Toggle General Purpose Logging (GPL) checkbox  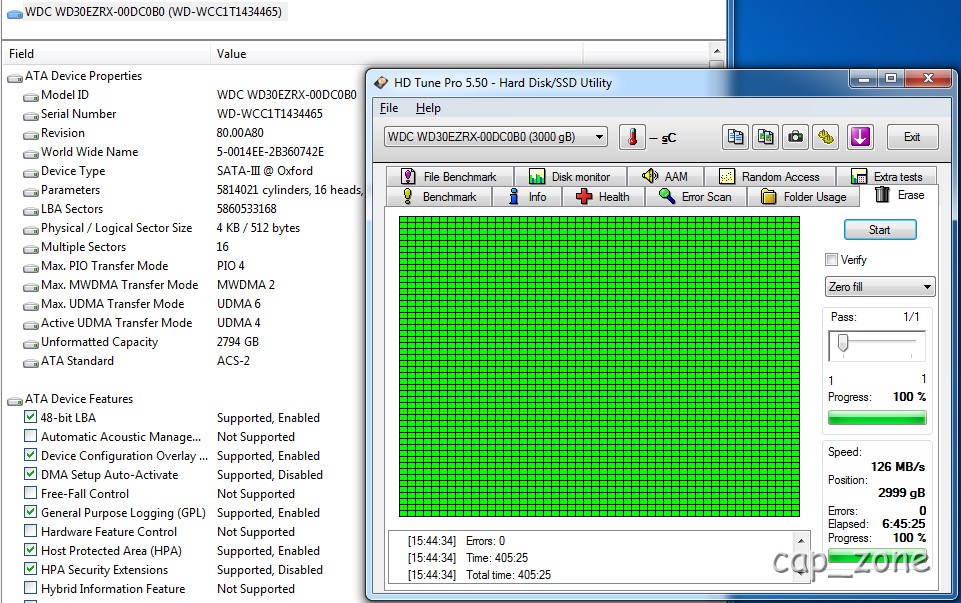click(30, 512)
